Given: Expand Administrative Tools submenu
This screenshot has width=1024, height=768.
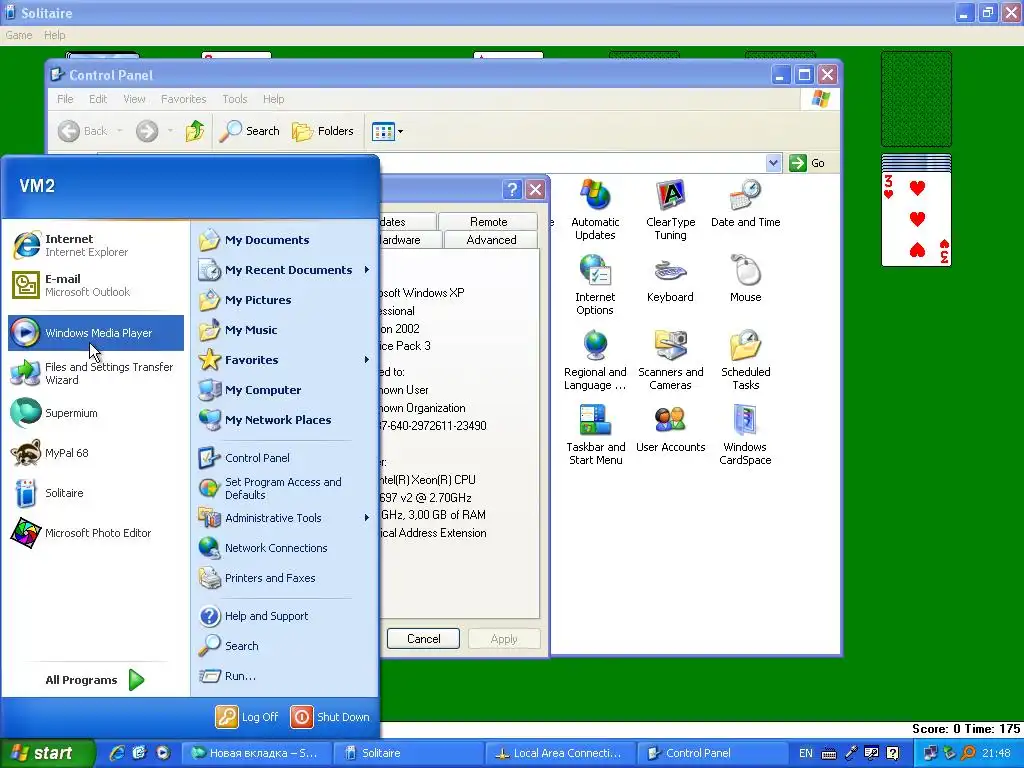Looking at the screenshot, I should pyautogui.click(x=285, y=519).
